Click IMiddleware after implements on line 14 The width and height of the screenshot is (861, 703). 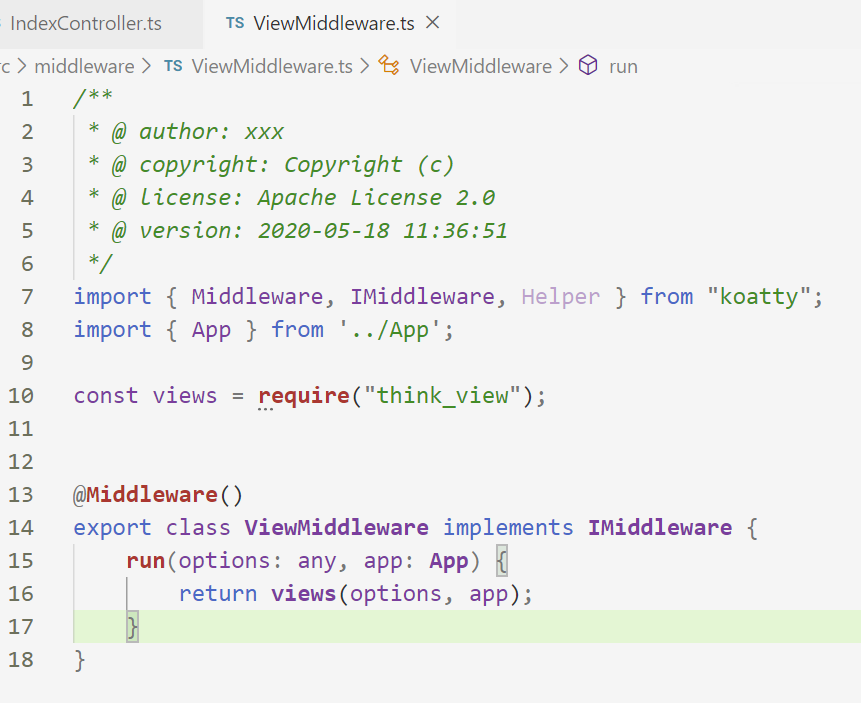(x=660, y=528)
